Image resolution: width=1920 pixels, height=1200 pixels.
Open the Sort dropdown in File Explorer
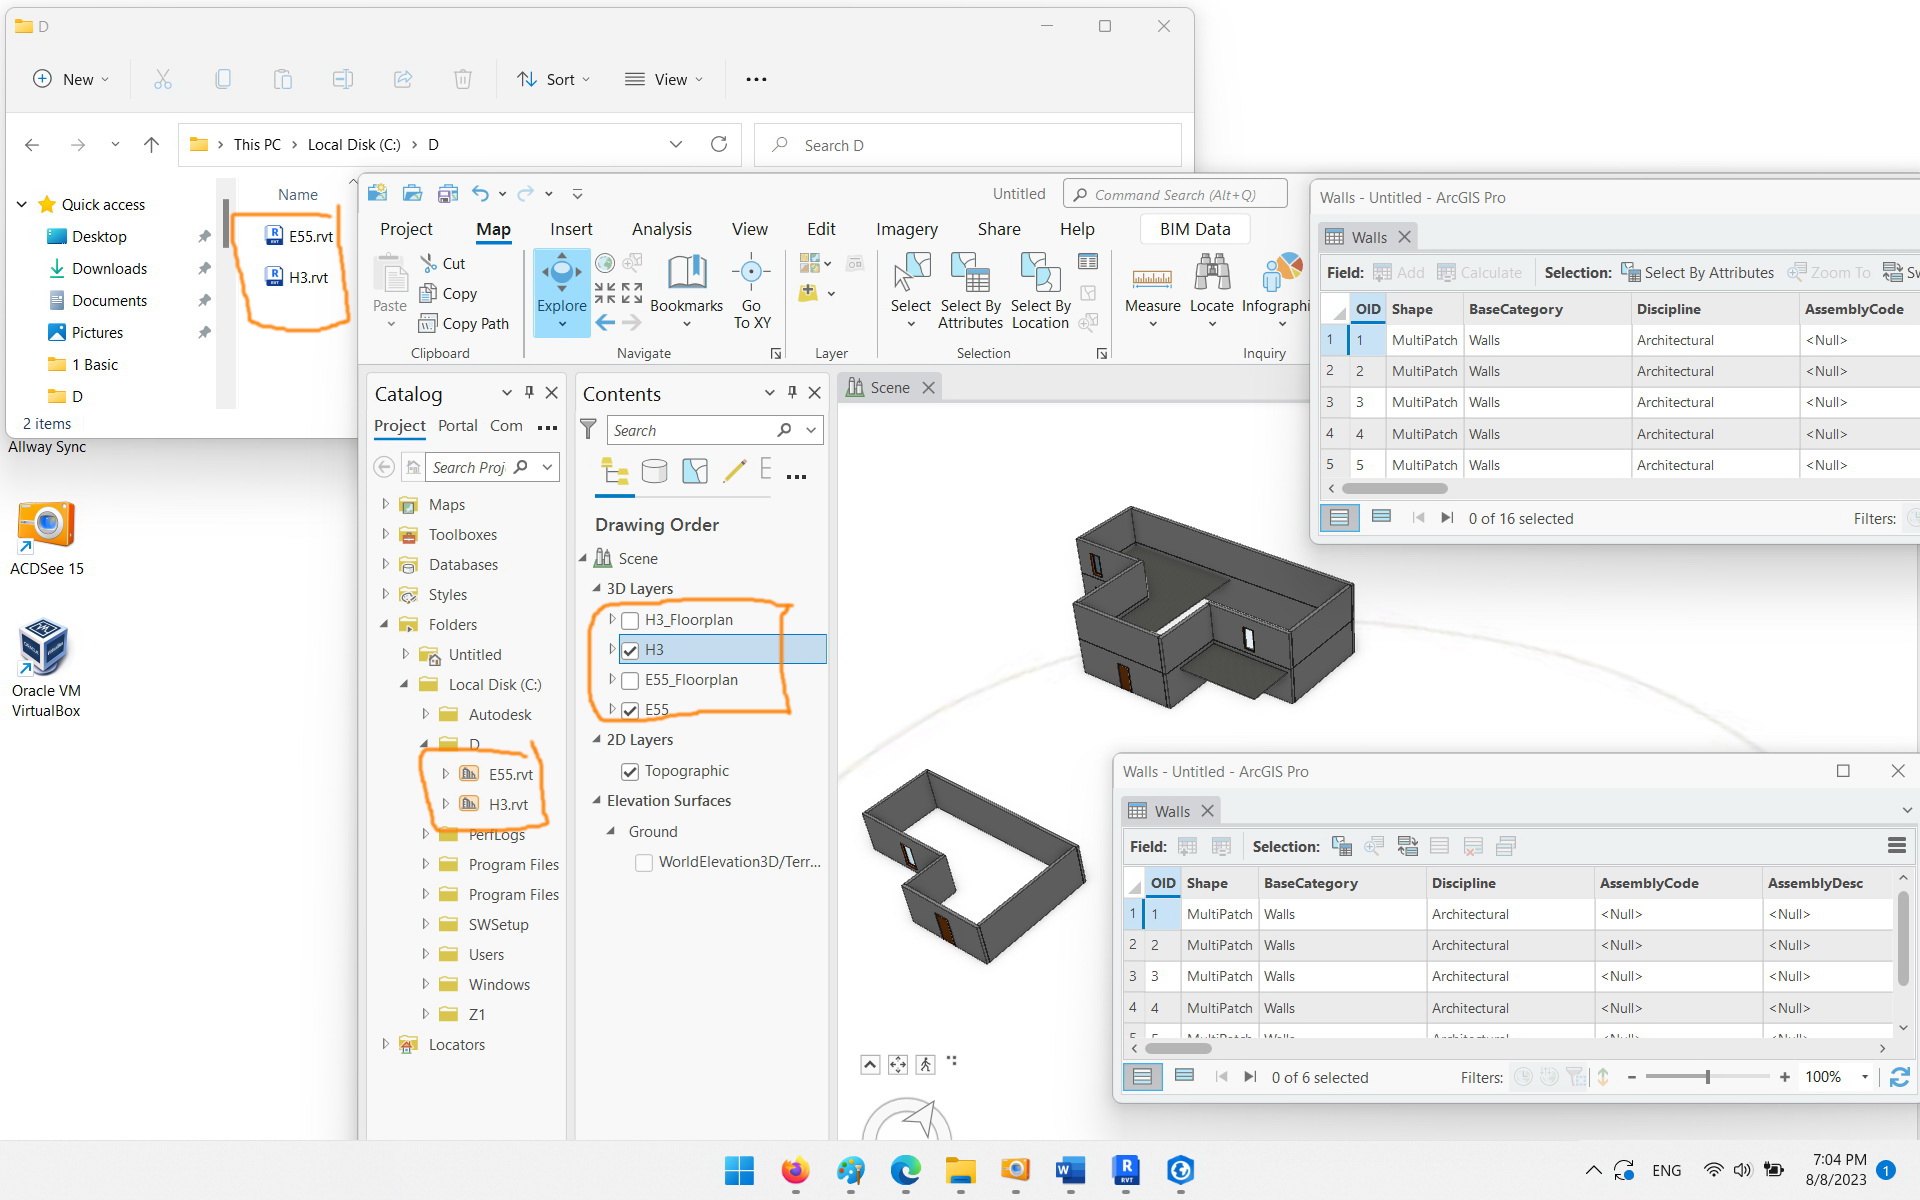(x=553, y=79)
